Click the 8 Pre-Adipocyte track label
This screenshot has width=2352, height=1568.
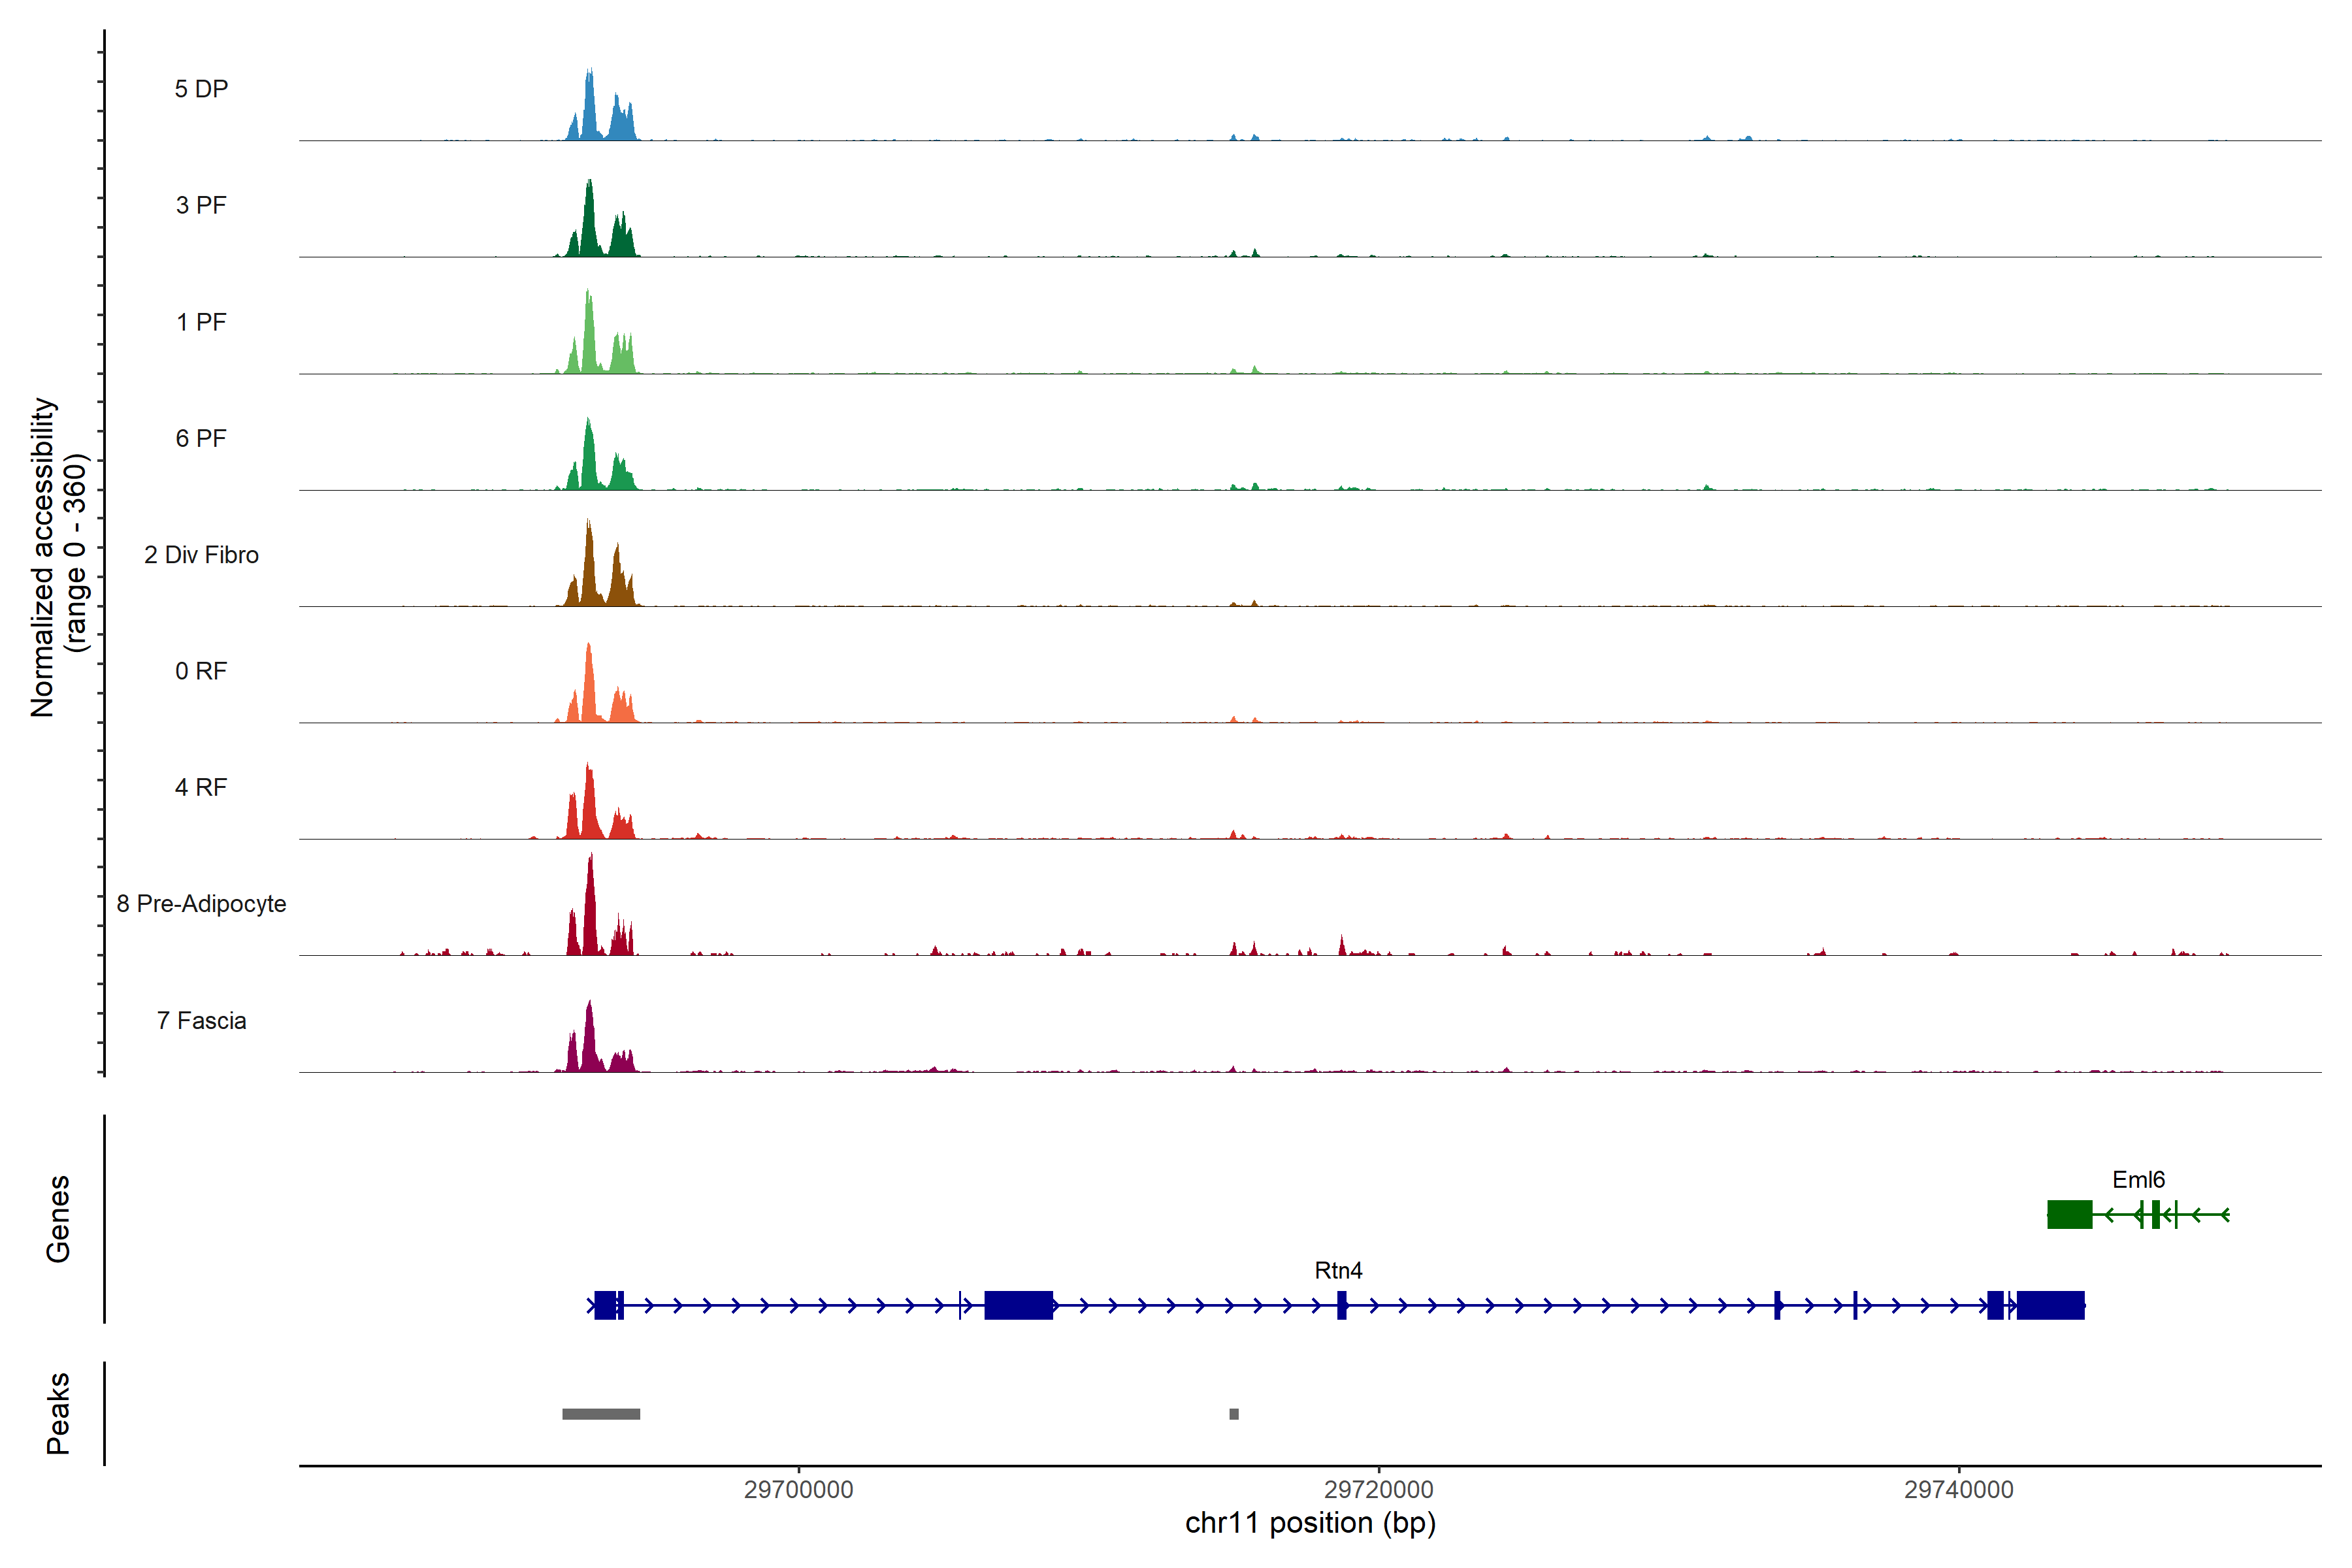(201, 904)
